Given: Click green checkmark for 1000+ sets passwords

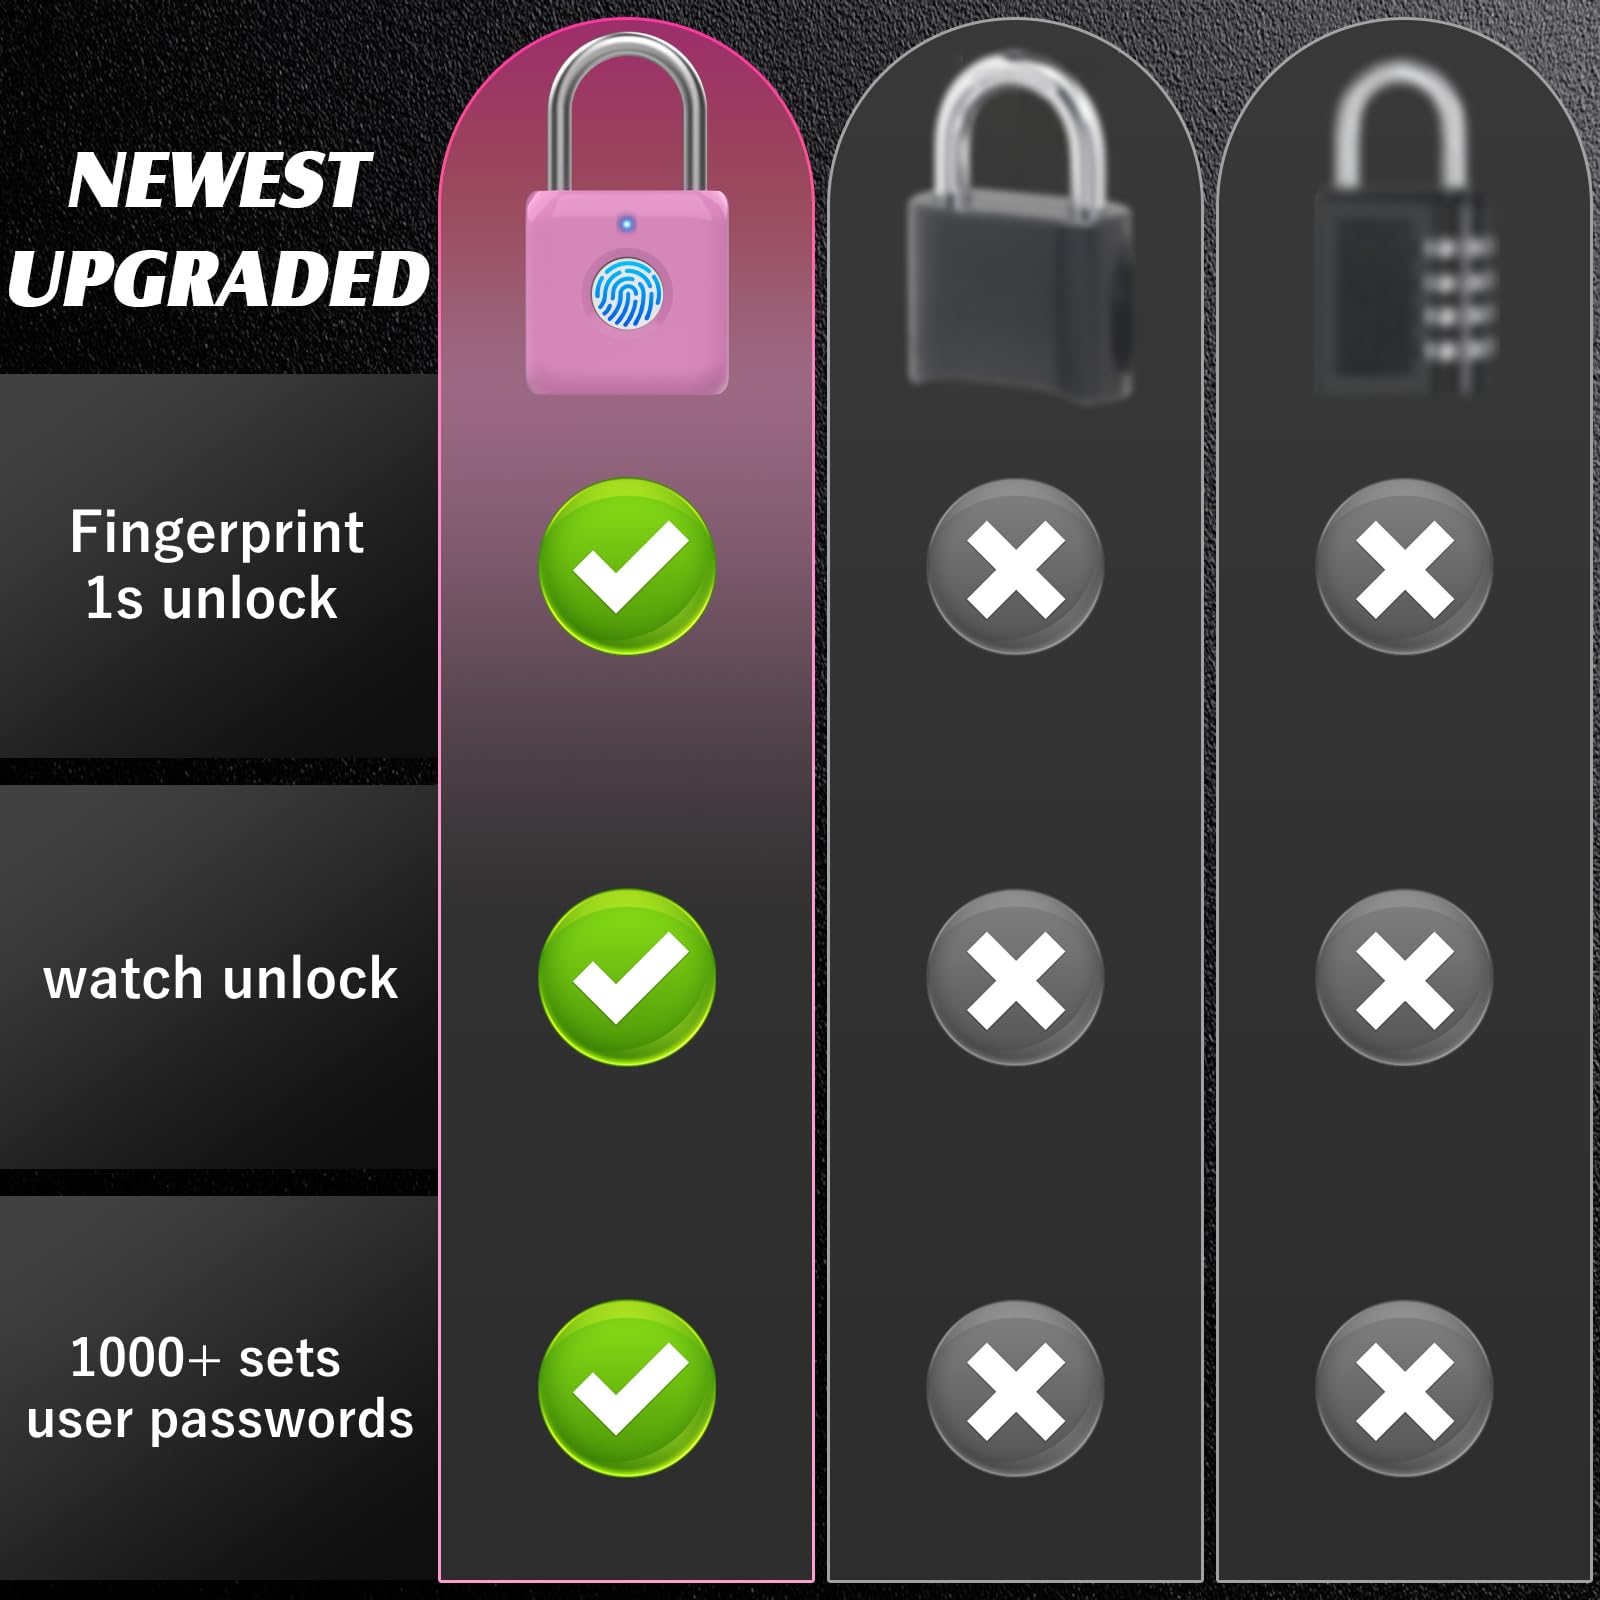Looking at the screenshot, I should click(x=627, y=1388).
